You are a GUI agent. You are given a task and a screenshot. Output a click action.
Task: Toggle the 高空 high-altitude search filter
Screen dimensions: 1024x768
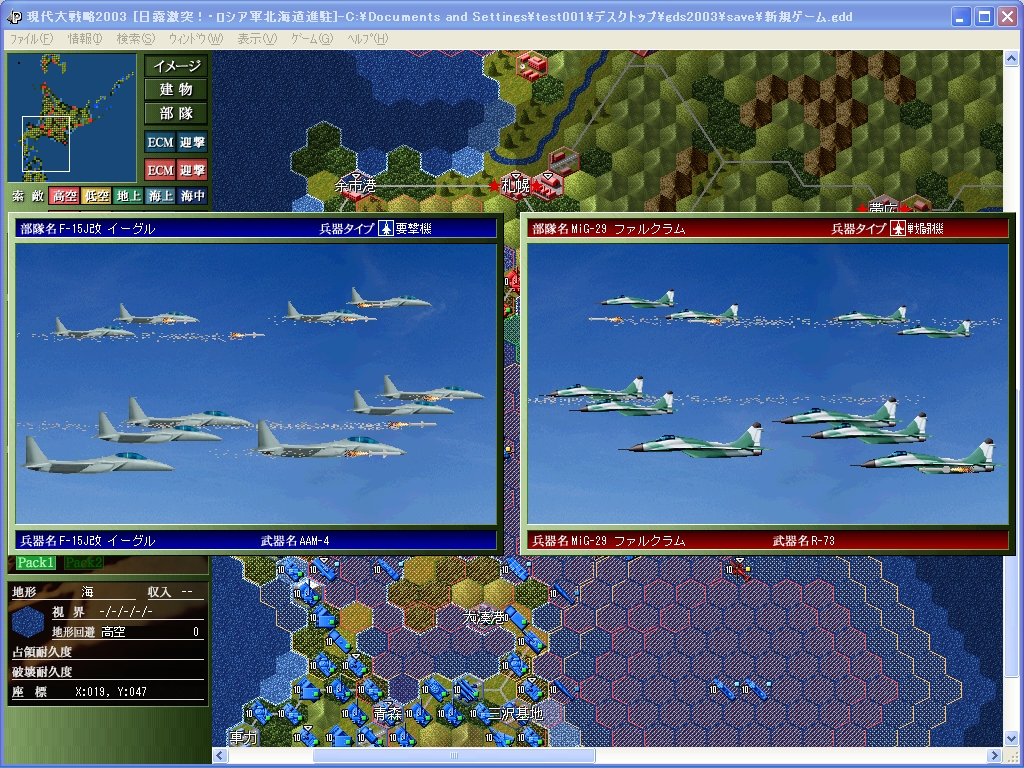[64, 196]
